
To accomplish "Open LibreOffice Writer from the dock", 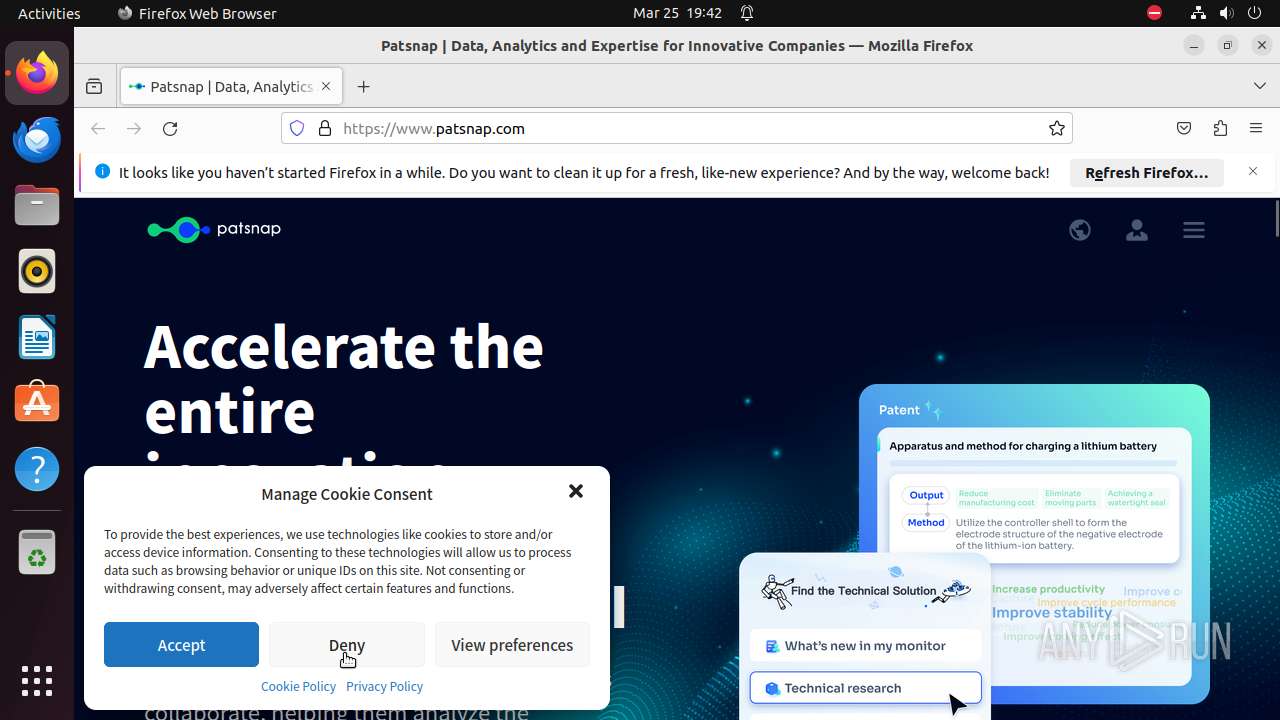I will [37, 337].
